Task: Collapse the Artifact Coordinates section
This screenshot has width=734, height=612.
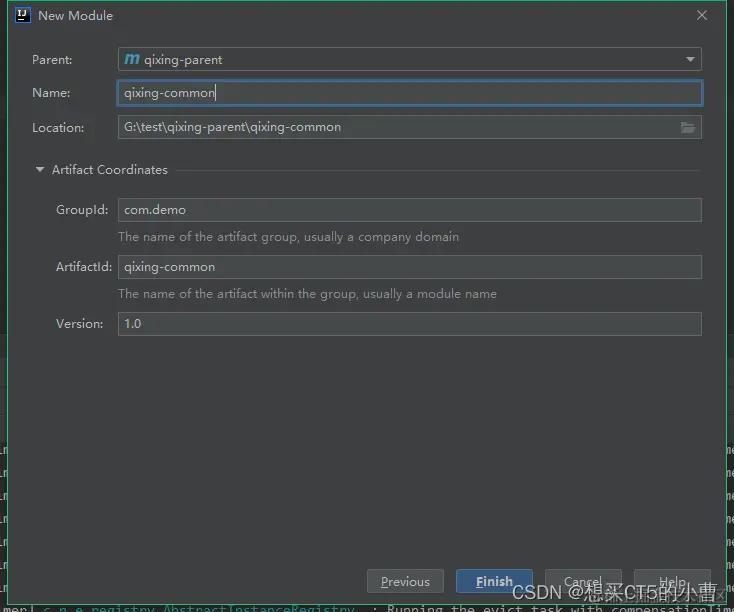Action: click(x=40, y=170)
